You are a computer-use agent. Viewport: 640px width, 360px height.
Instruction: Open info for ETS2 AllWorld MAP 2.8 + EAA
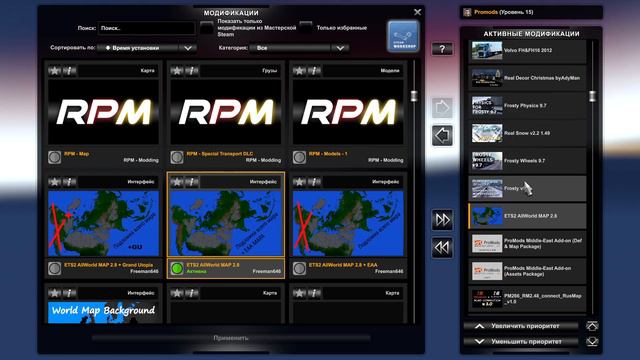314,182
